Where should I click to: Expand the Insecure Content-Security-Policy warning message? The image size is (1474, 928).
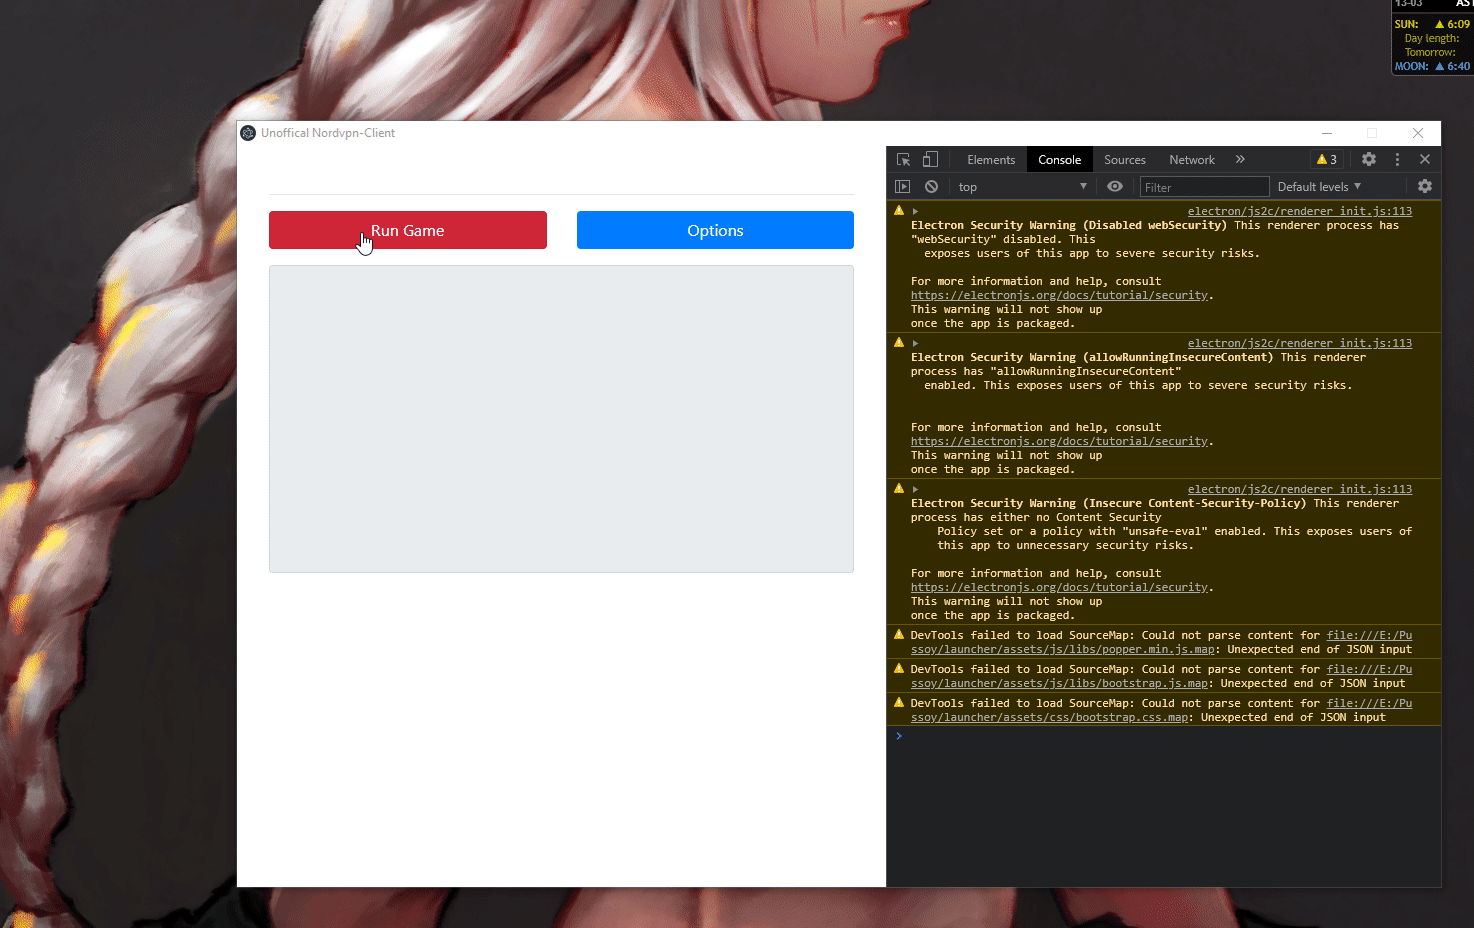click(915, 489)
